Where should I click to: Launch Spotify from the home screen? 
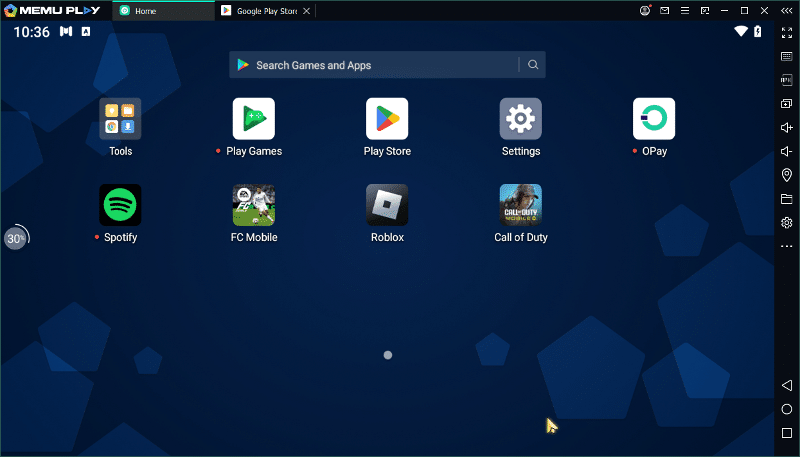[x=120, y=205]
